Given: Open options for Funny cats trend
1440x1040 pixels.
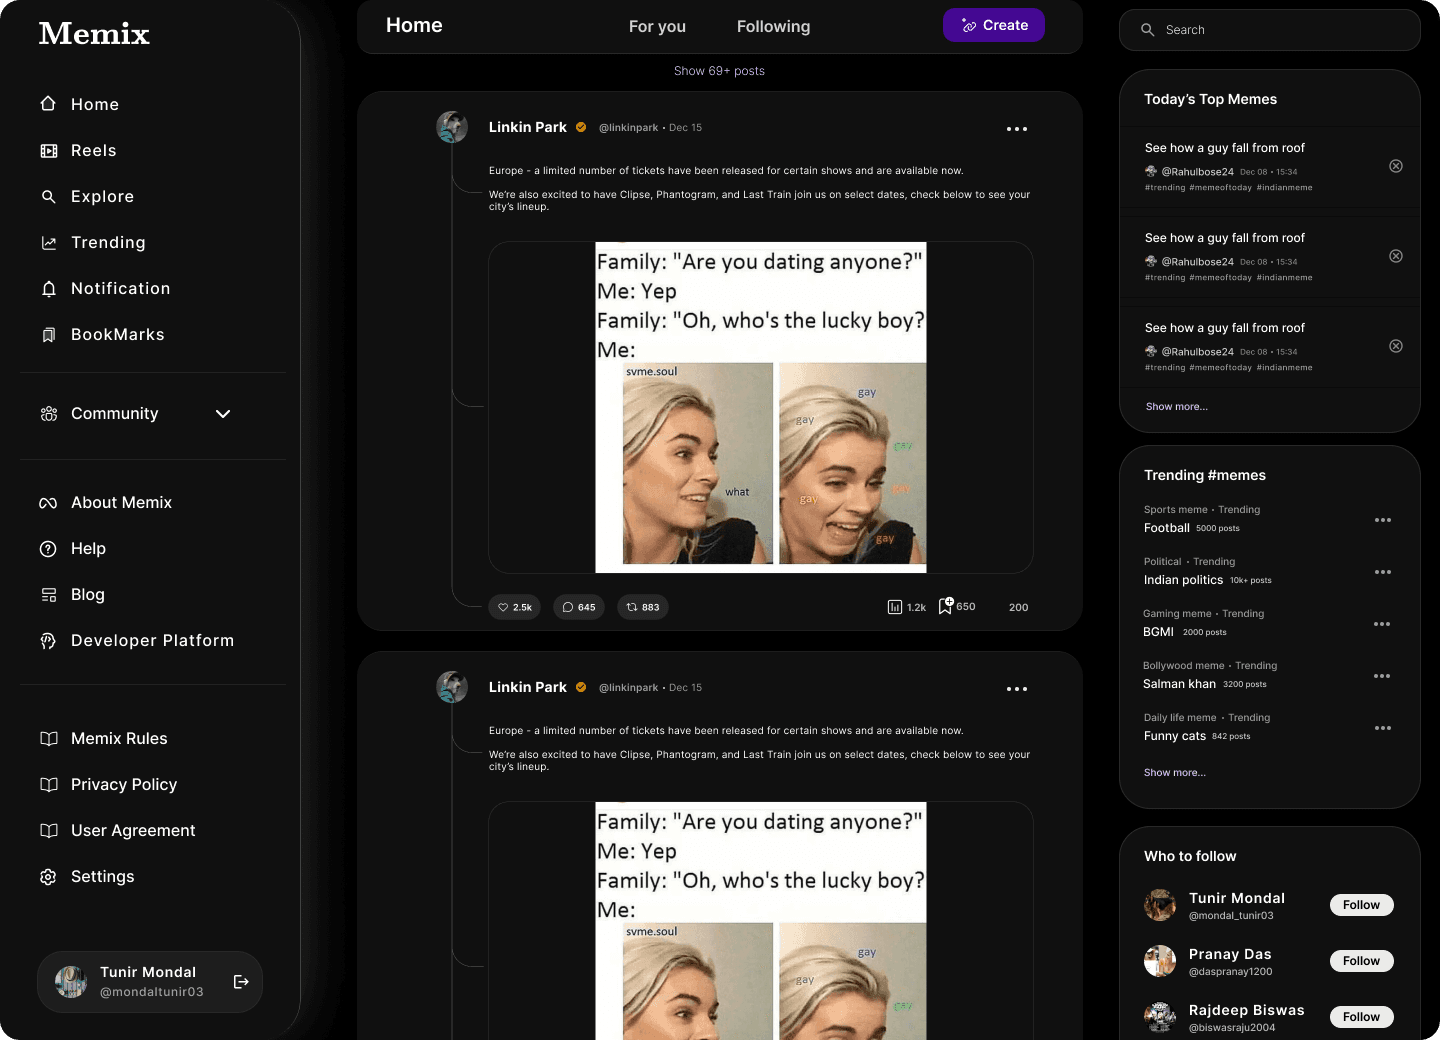Looking at the screenshot, I should pos(1383,728).
